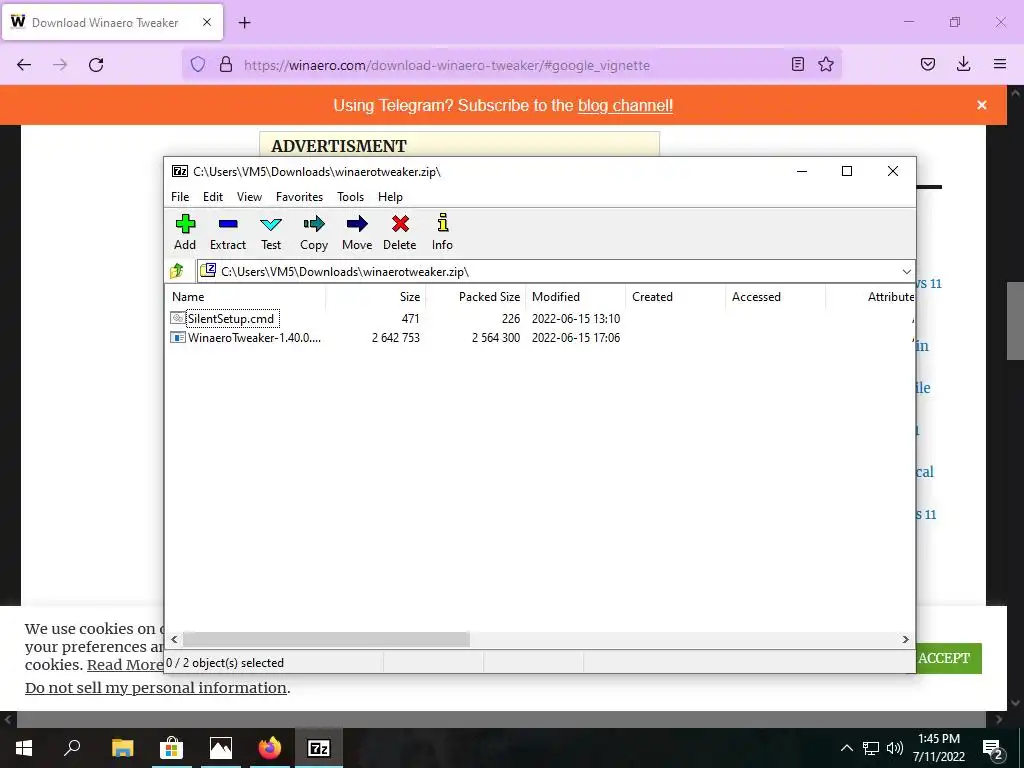Viewport: 1024px width, 768px height.
Task: Click the left arrow of 7-Zip horizontal scrollbar
Action: pyautogui.click(x=174, y=639)
